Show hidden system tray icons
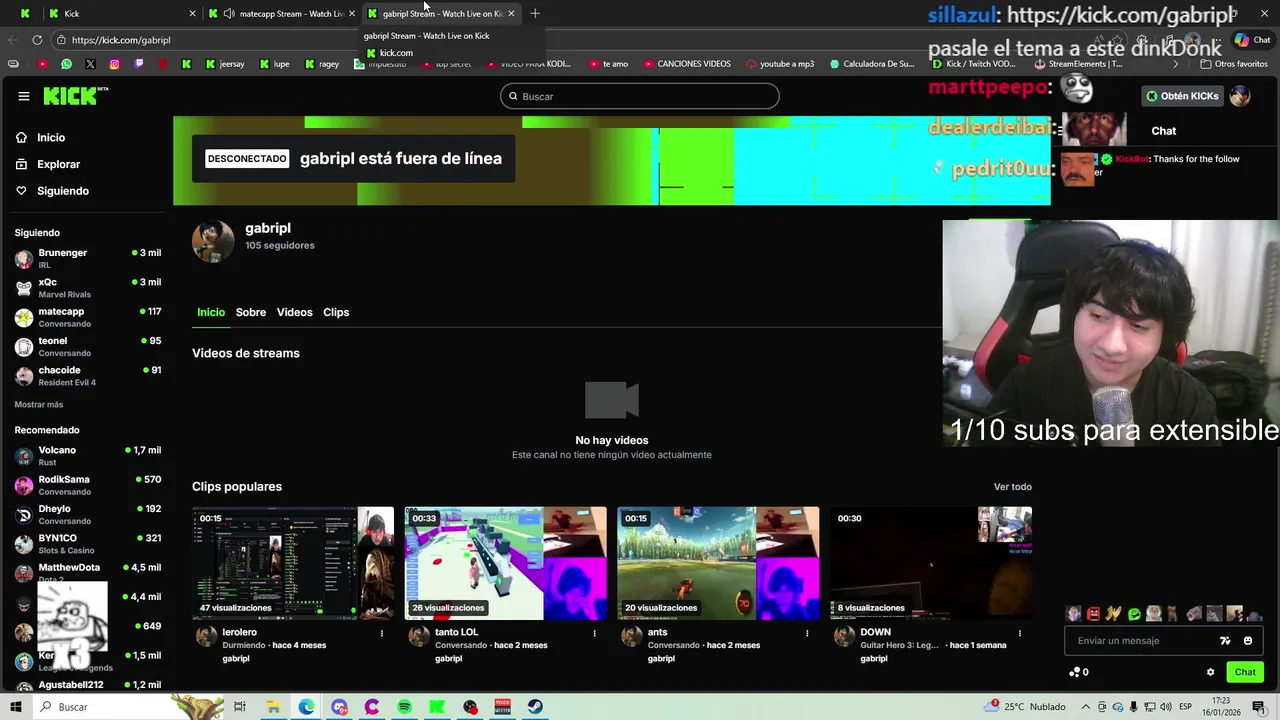This screenshot has height=720, width=1280. (1085, 707)
